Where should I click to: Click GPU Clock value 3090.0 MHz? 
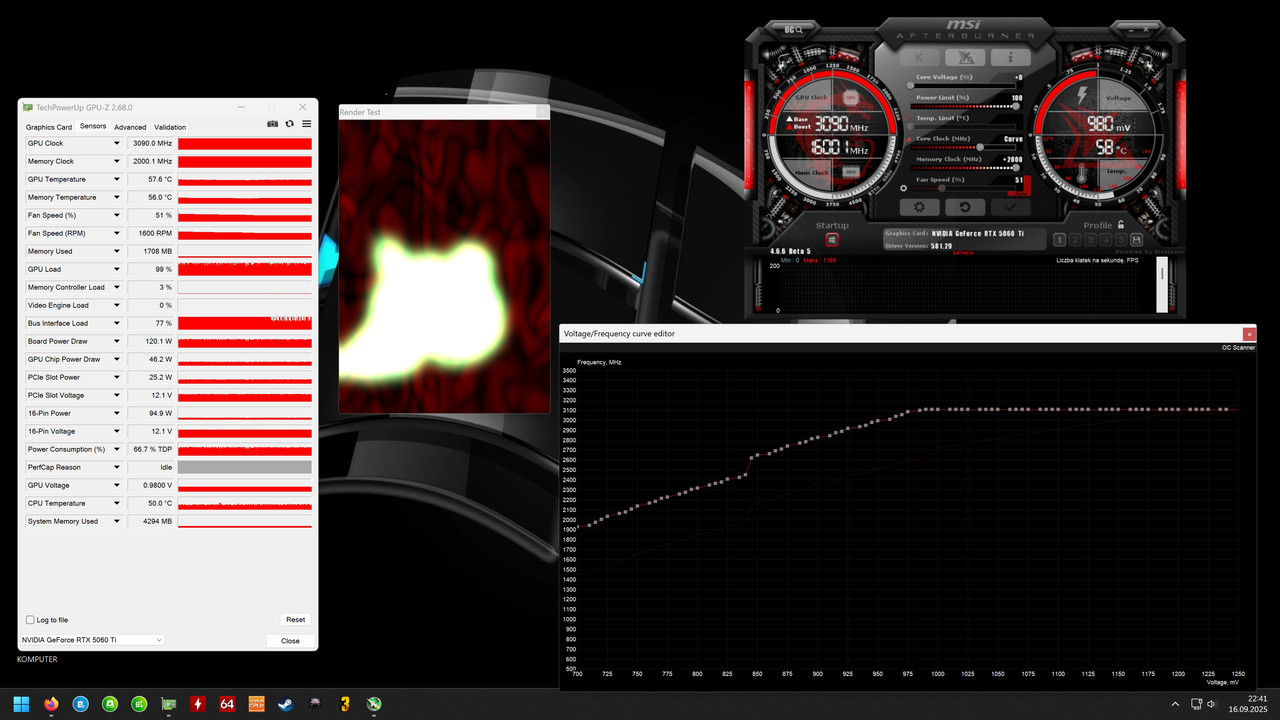(152, 143)
